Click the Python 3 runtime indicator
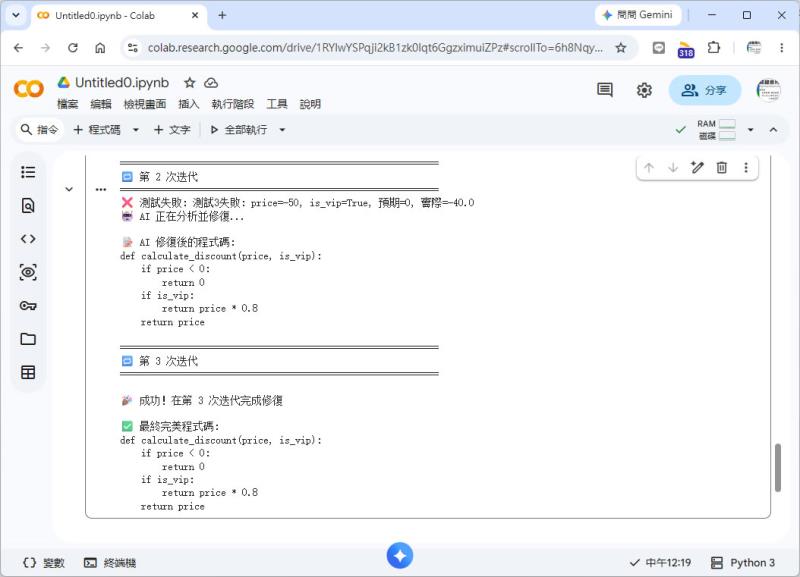The height and width of the screenshot is (577, 800). point(743,563)
